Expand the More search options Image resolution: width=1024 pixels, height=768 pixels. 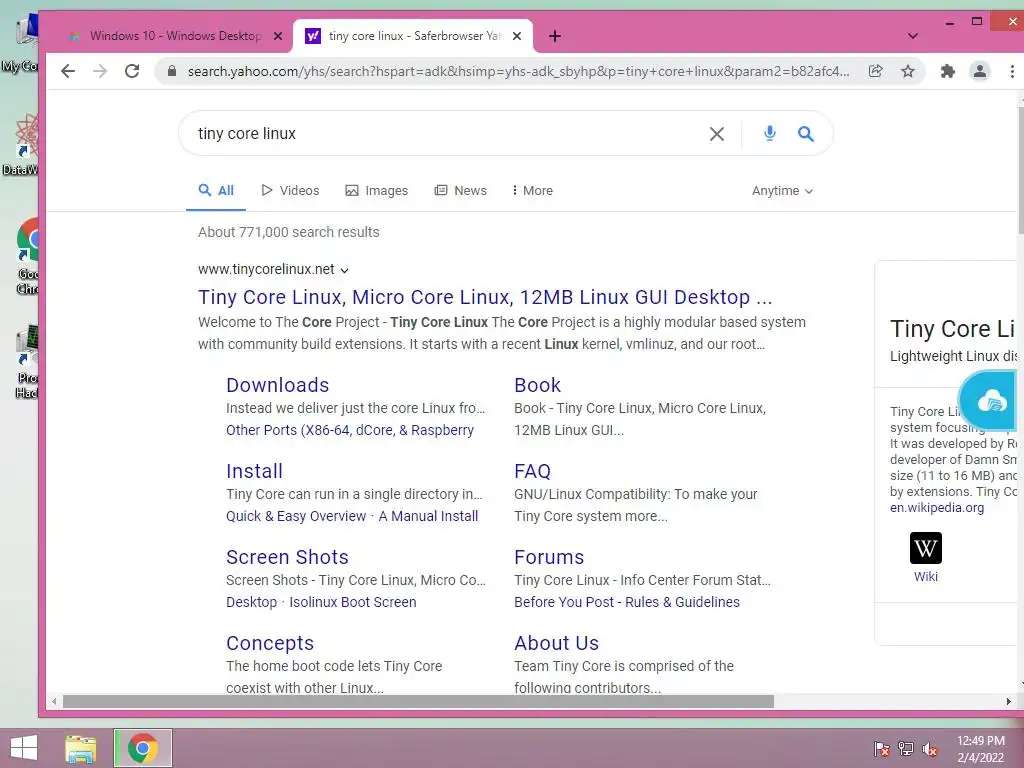point(532,191)
